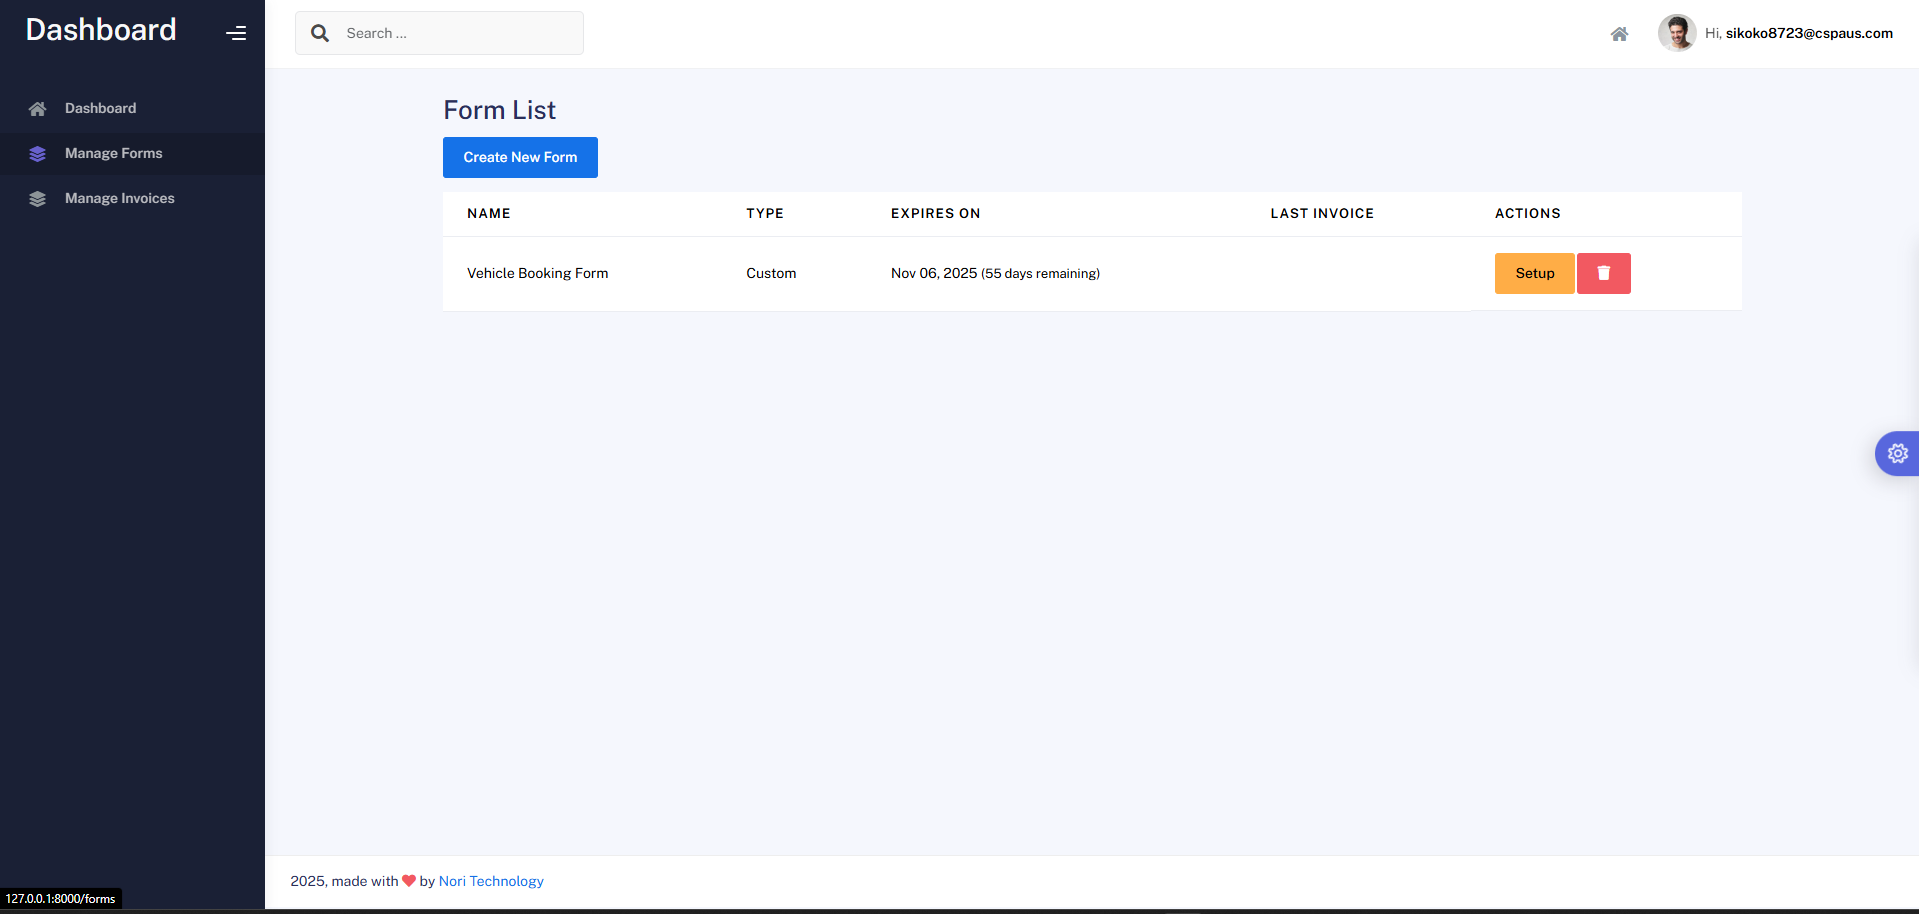1919x914 pixels.
Task: Select Manage Forms in the sidebar menu
Action: (x=113, y=153)
